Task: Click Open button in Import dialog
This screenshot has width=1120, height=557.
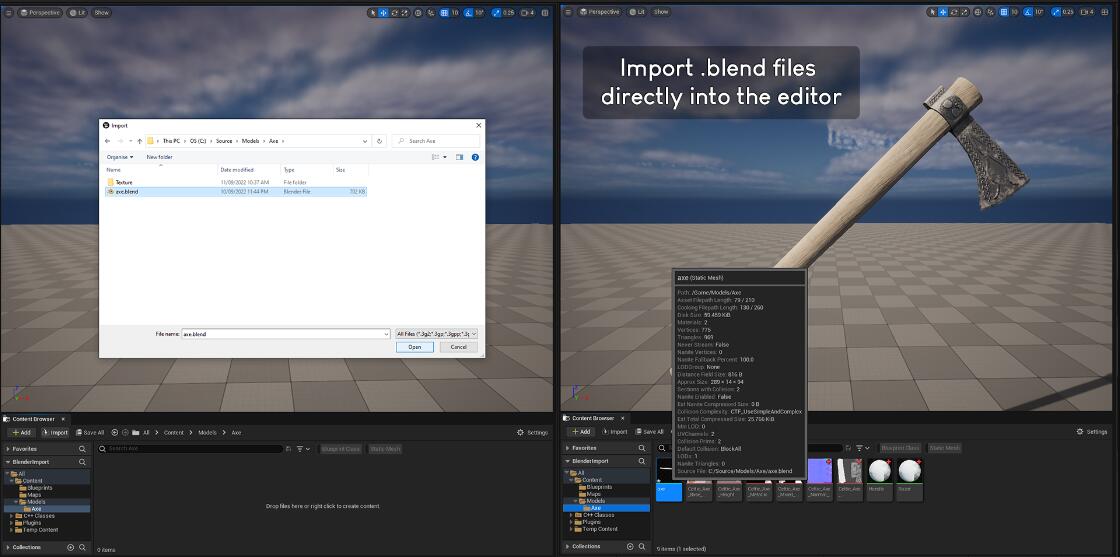Action: 415,347
